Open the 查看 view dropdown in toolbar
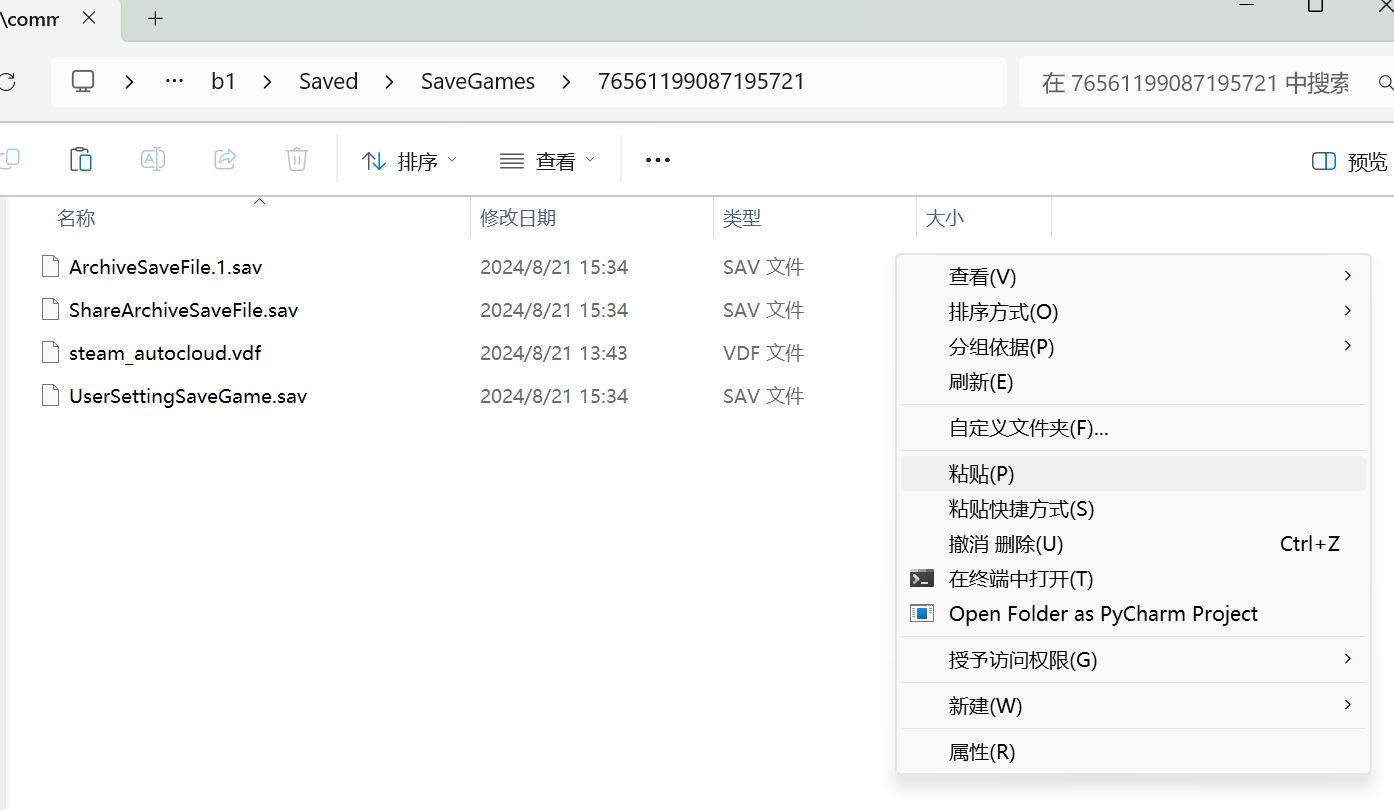1394x810 pixels. (x=547, y=161)
